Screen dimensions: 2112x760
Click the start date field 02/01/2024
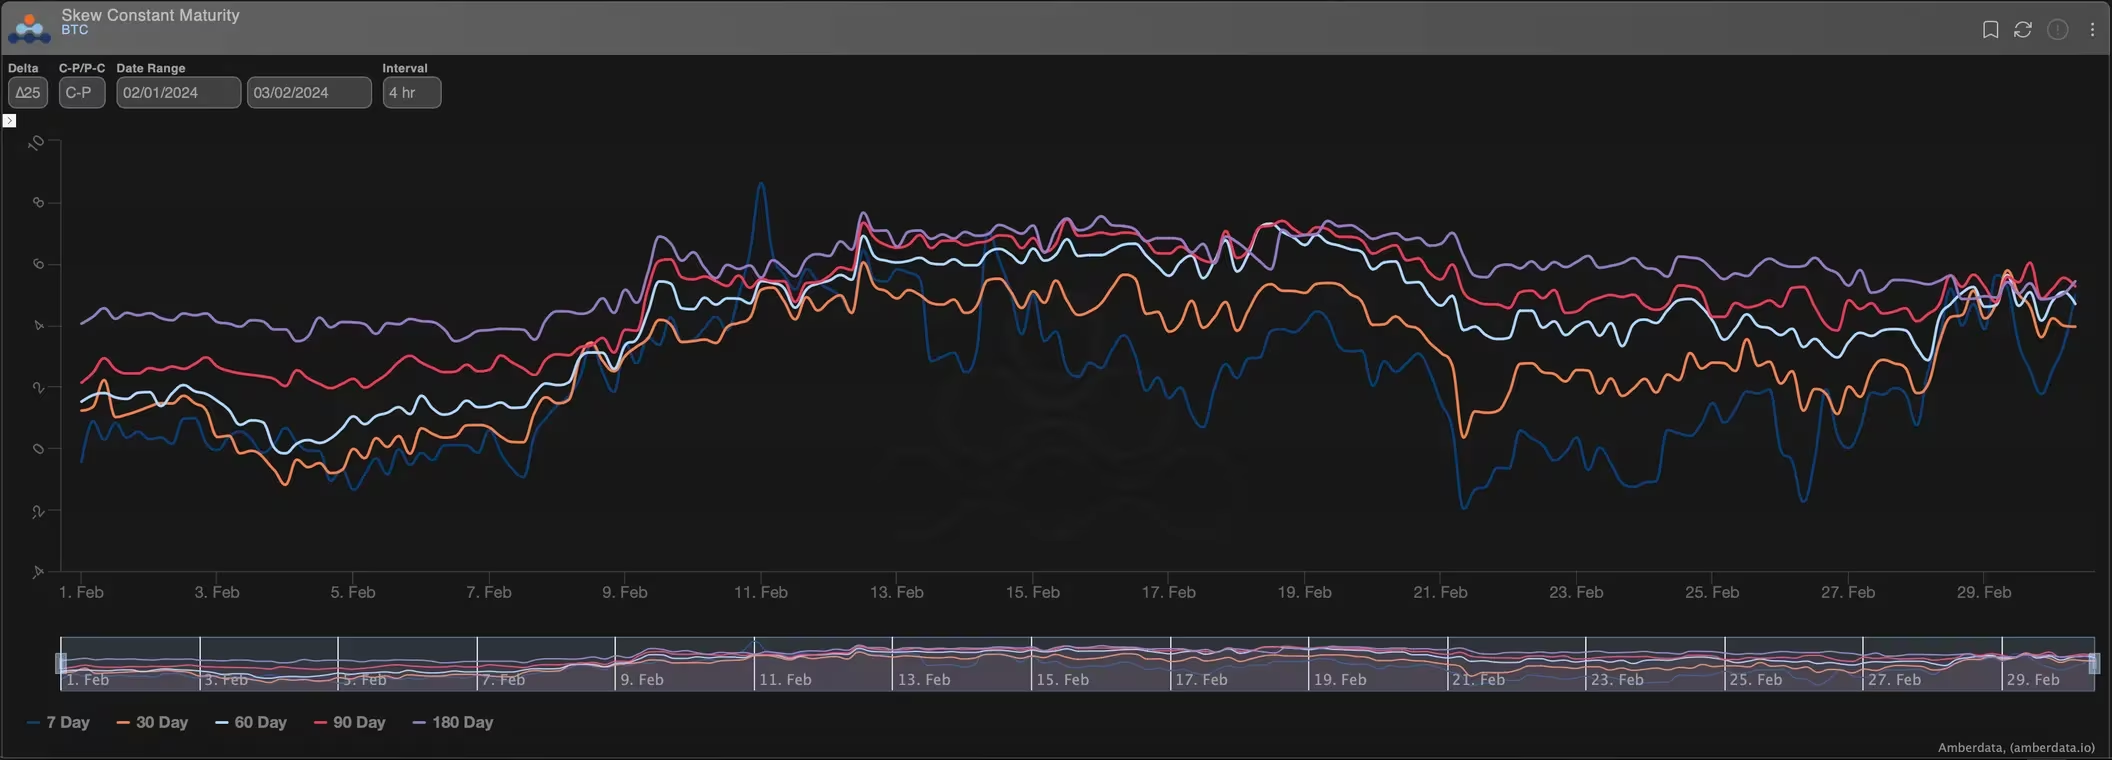click(x=178, y=93)
